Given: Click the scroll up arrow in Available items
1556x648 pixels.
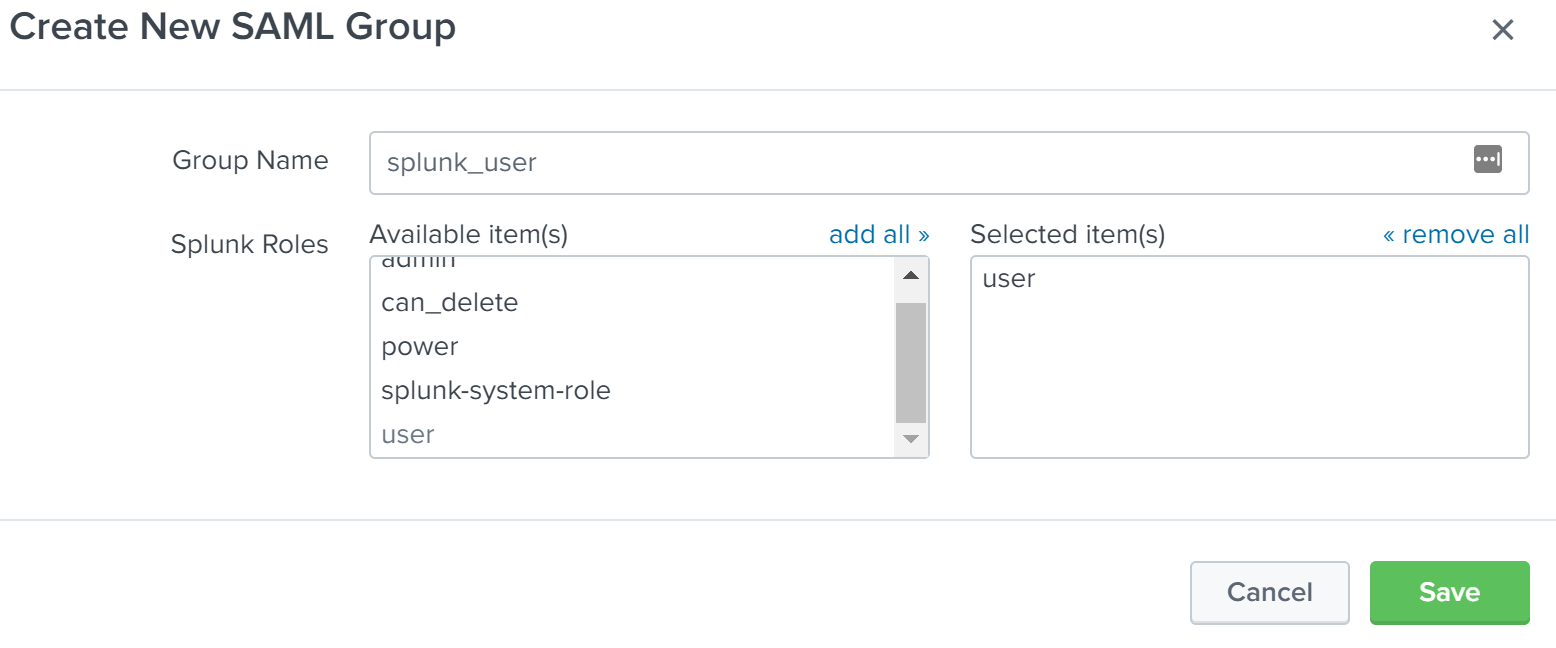Looking at the screenshot, I should [x=910, y=275].
